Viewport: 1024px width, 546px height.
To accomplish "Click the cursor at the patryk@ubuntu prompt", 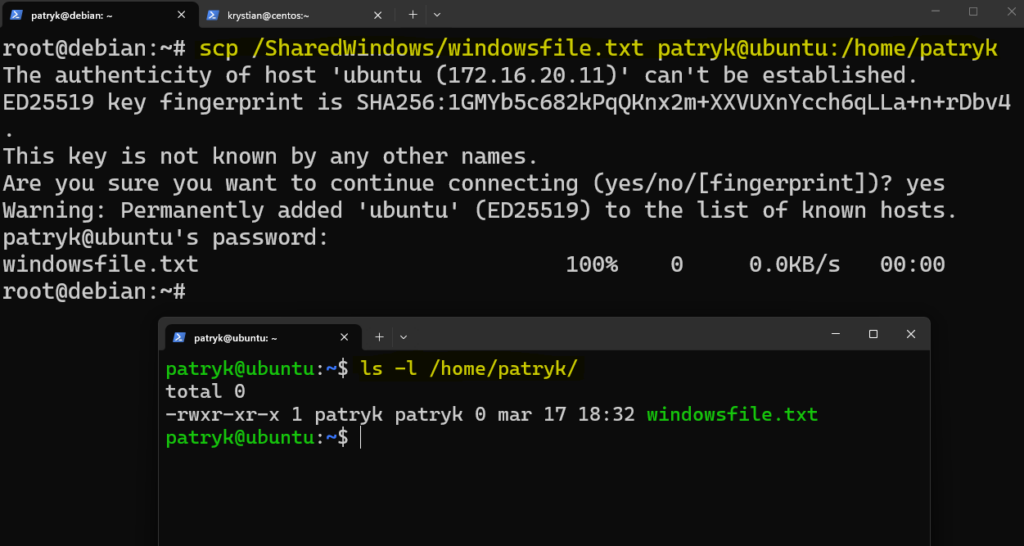I will click(x=359, y=438).
